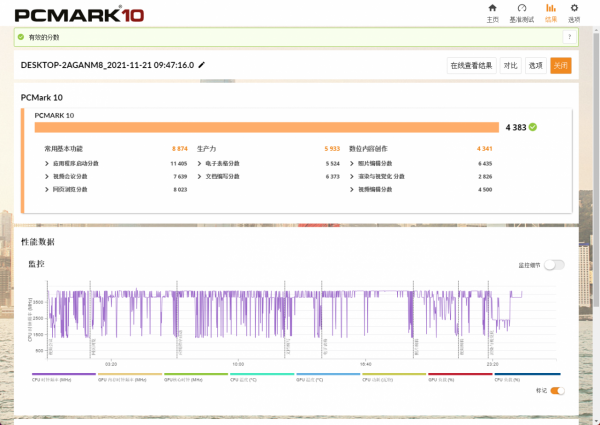Click the question mark help icon

[568, 37]
